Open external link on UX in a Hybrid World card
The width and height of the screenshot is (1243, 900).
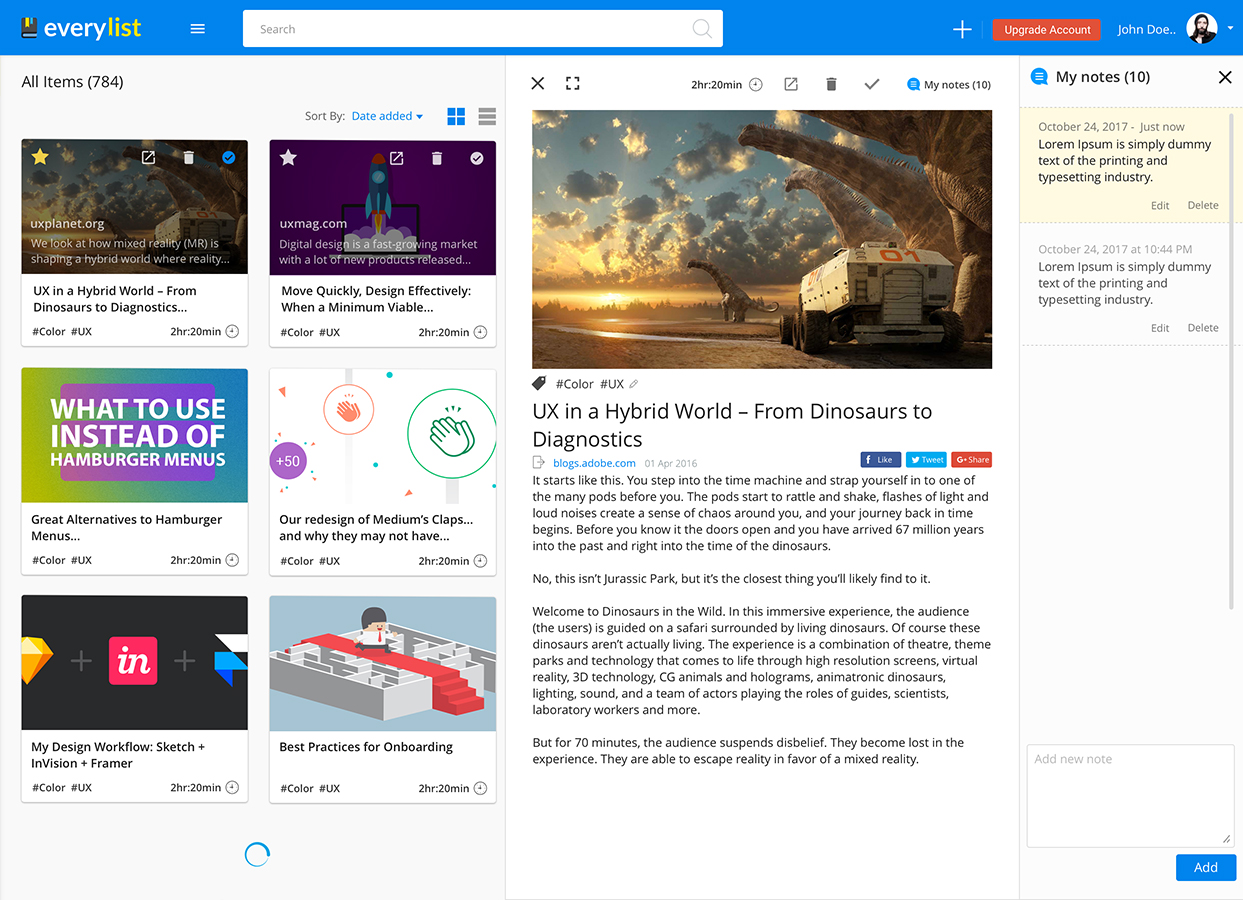pyautogui.click(x=148, y=158)
